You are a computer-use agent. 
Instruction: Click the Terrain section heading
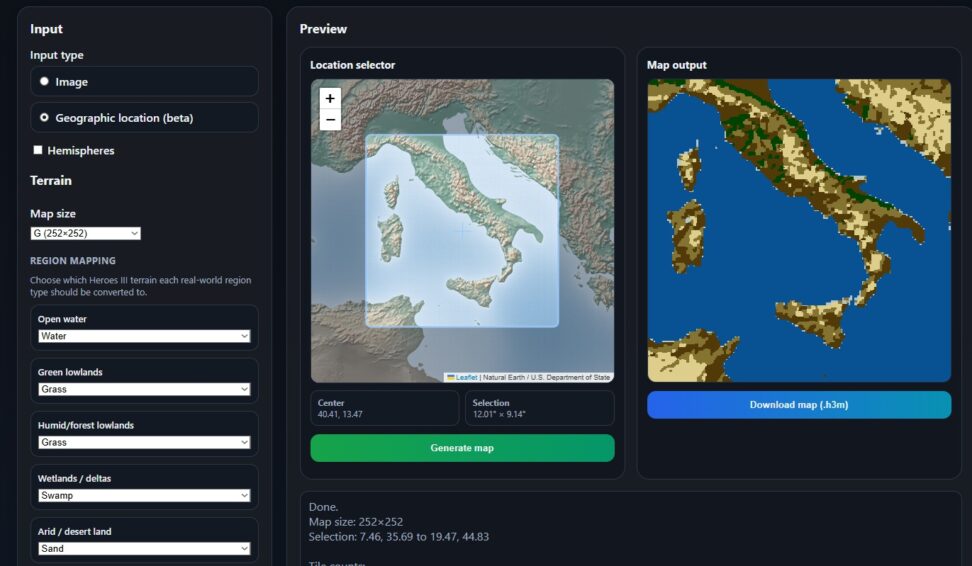[x=51, y=180]
